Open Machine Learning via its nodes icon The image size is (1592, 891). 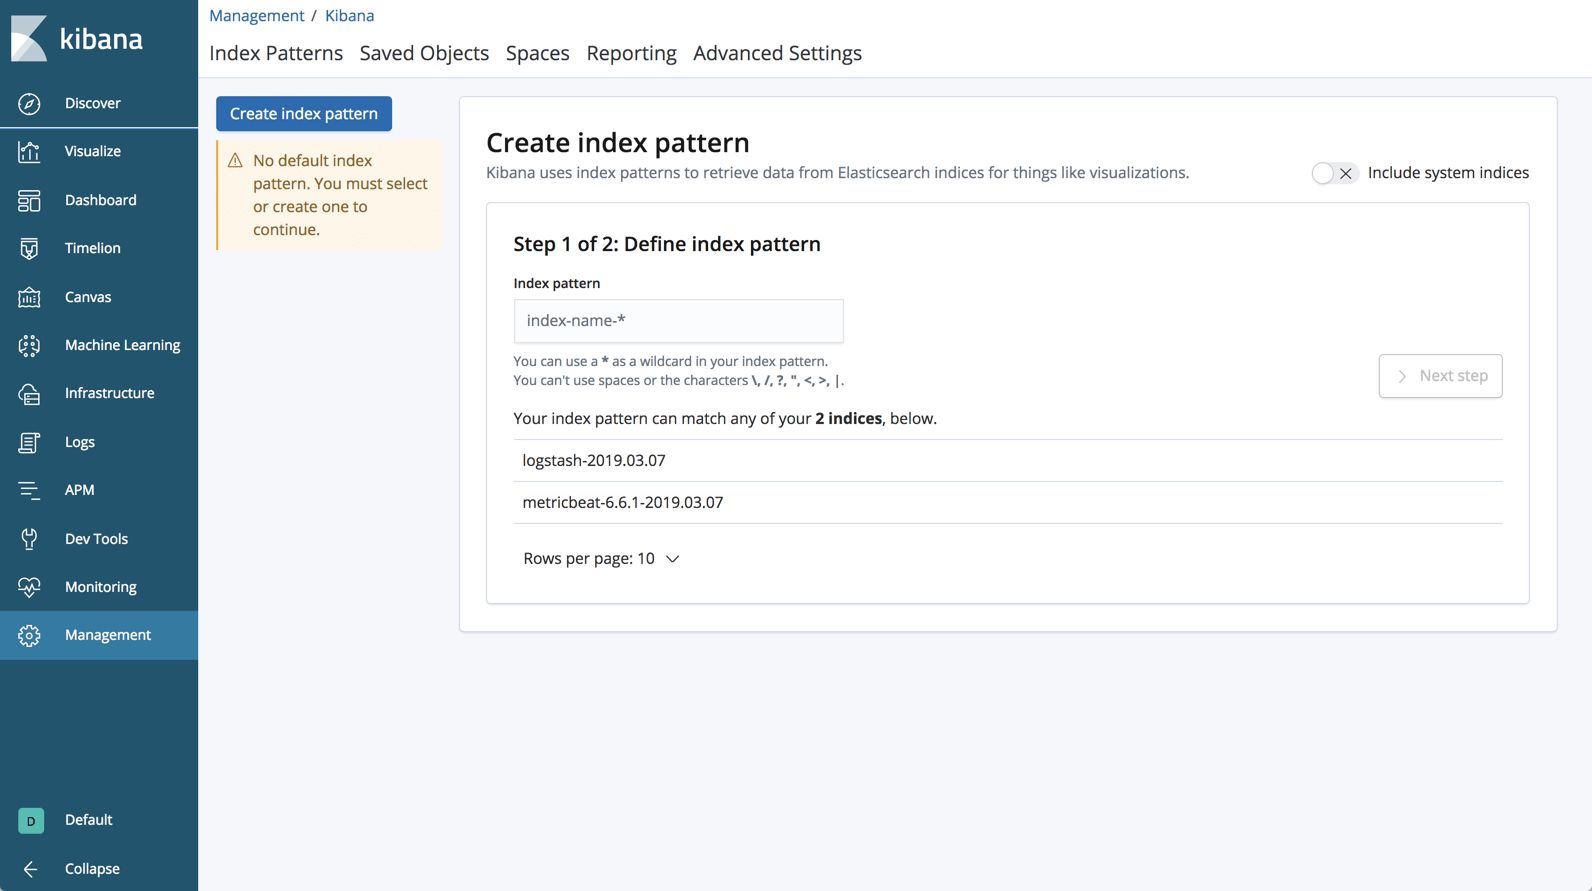[29, 345]
